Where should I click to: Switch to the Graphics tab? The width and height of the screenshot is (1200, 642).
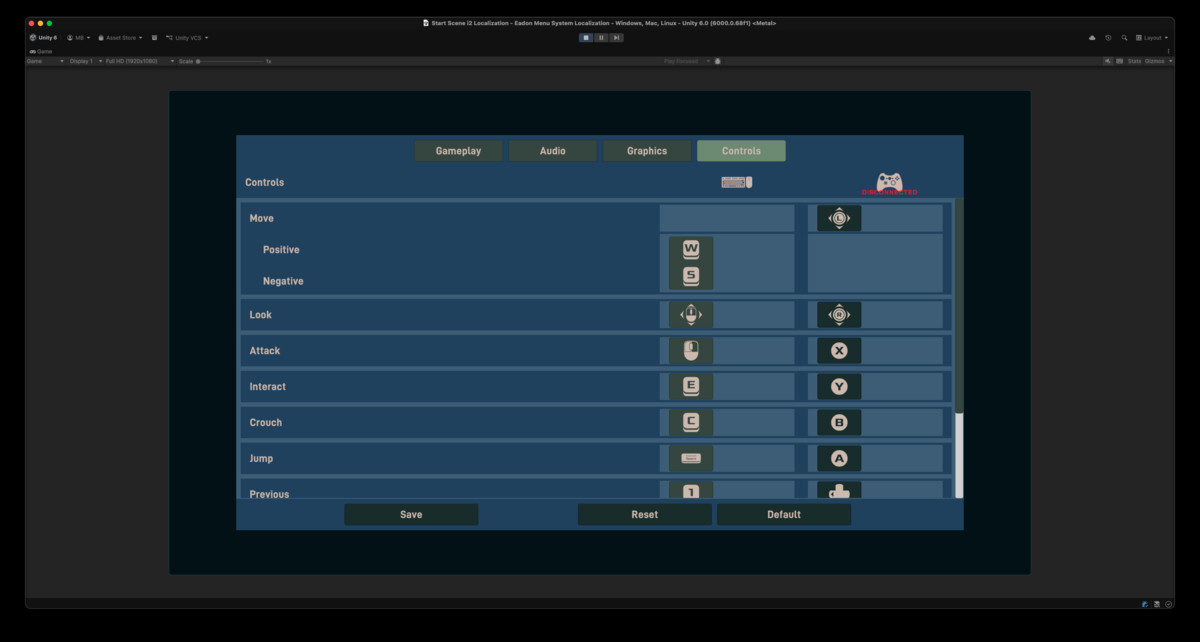pyautogui.click(x=646, y=150)
